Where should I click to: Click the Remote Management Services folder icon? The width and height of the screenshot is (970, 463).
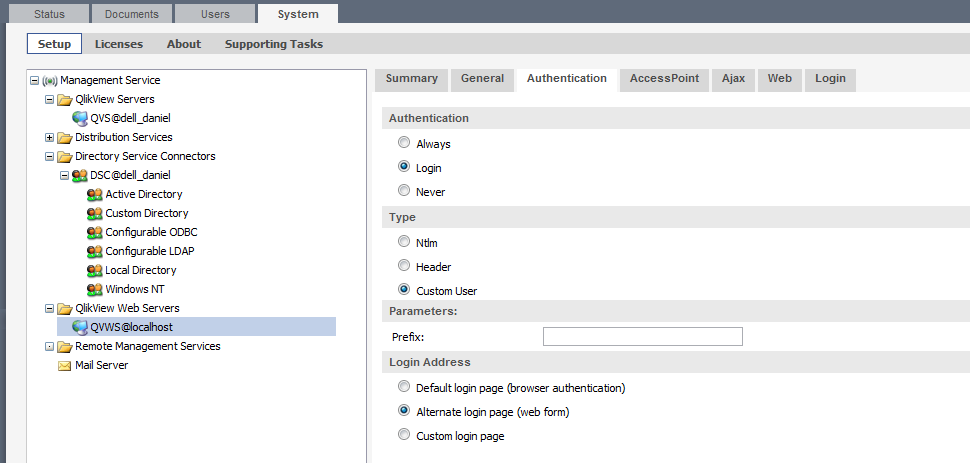pyautogui.click(x=65, y=347)
